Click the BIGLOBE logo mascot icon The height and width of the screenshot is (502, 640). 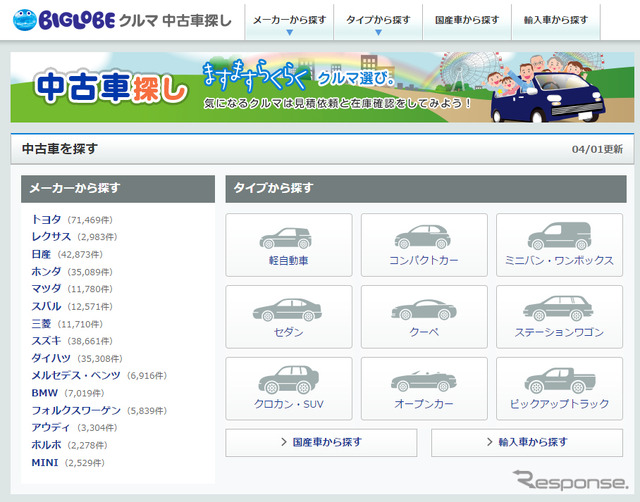pyautogui.click(x=25, y=20)
